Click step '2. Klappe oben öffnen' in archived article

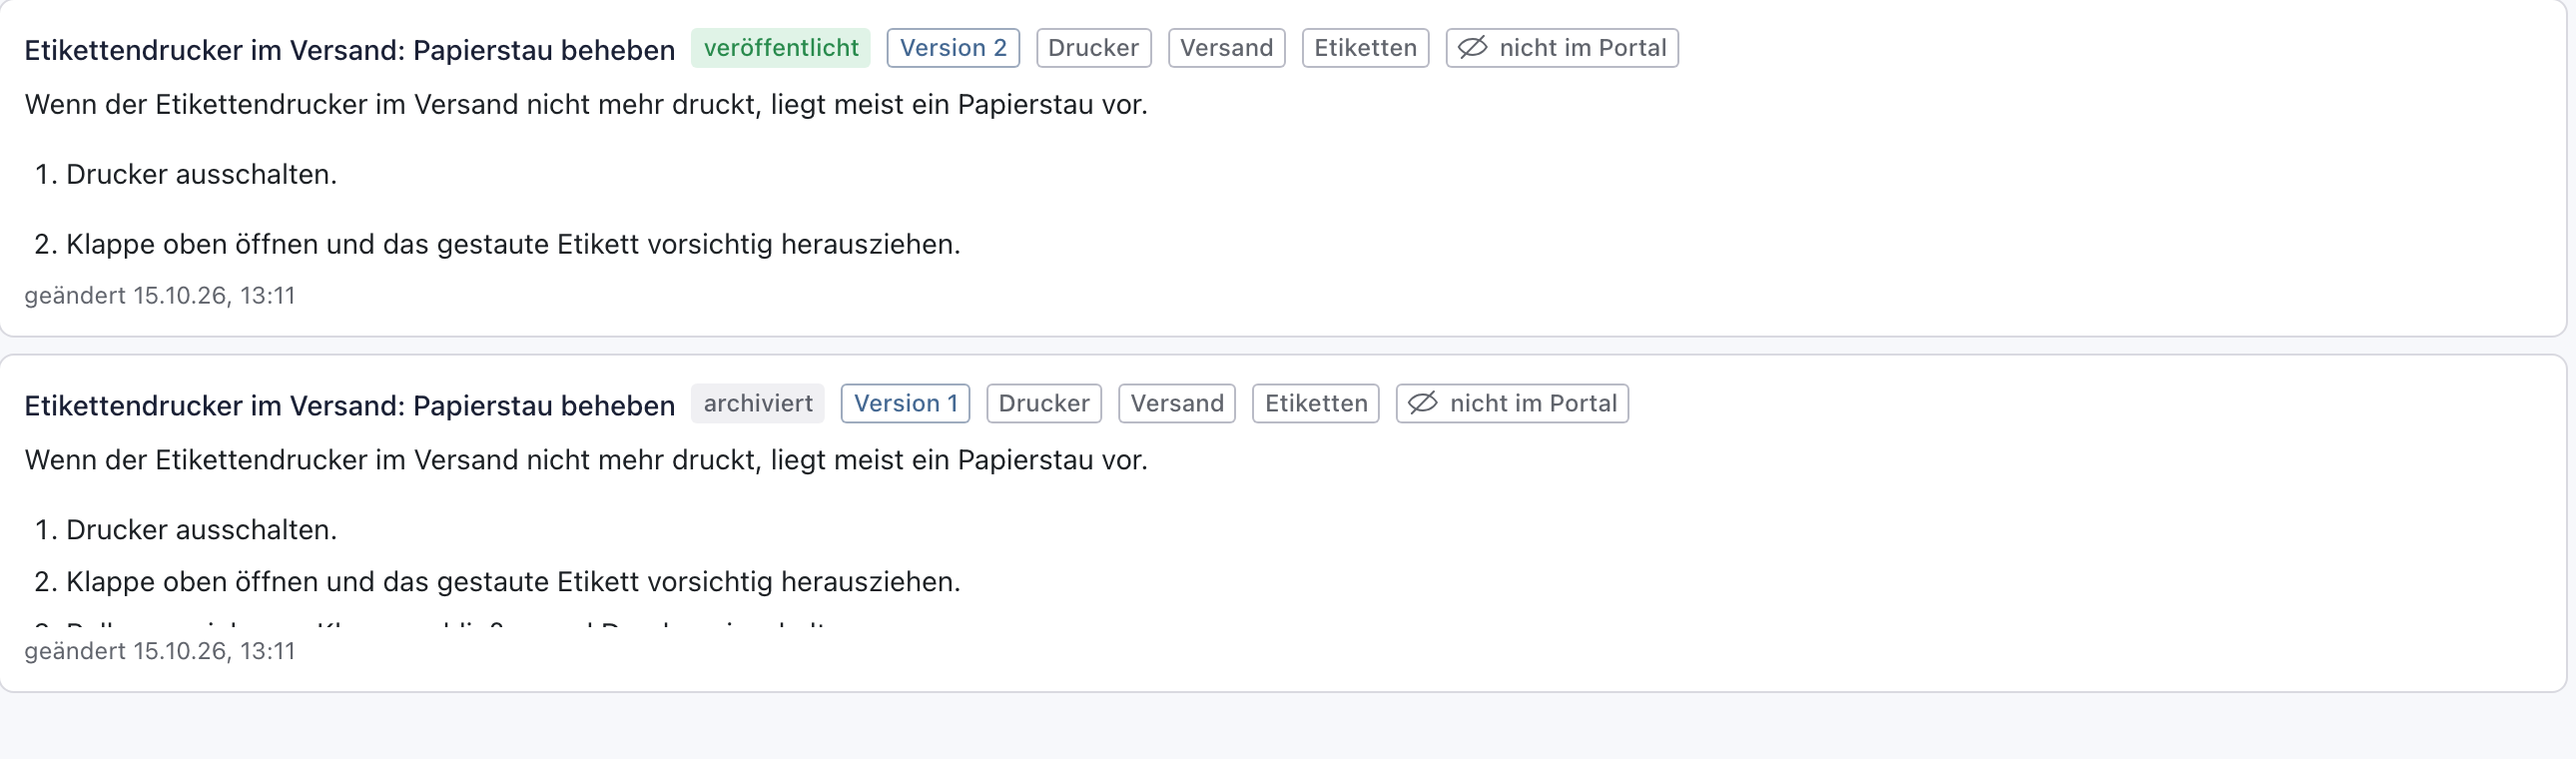[x=497, y=581]
